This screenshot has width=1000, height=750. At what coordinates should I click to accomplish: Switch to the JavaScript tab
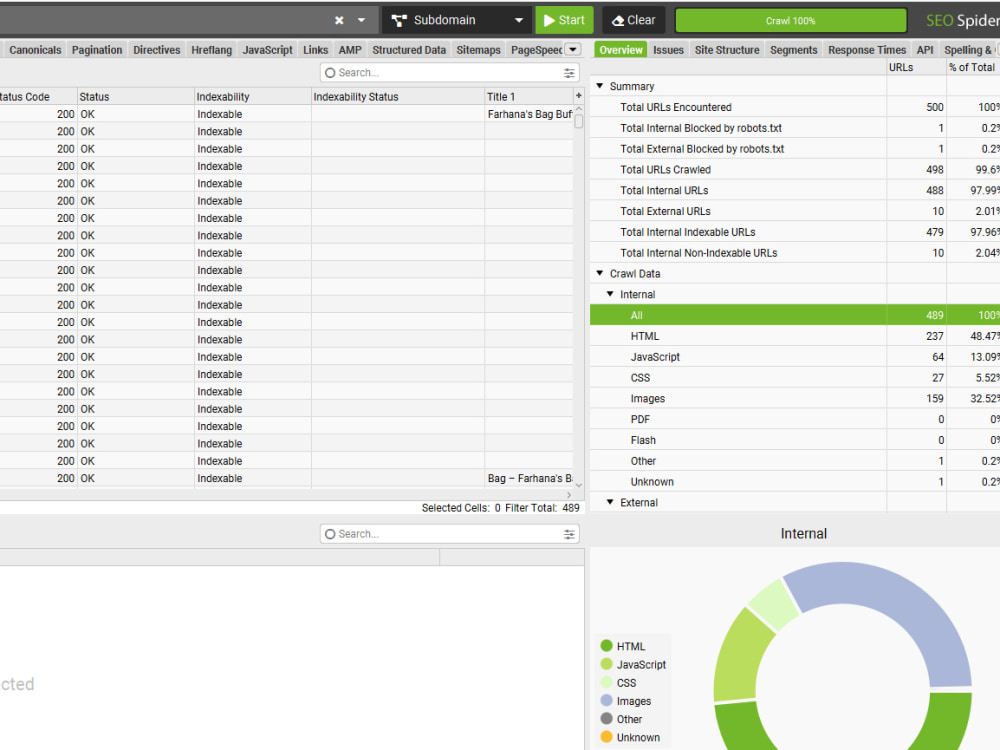click(267, 50)
